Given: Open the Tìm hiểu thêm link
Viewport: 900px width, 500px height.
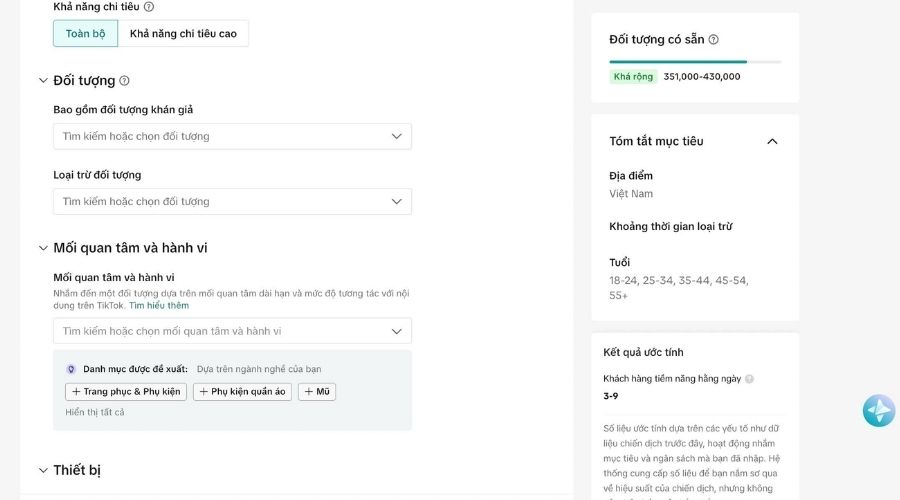Looking at the screenshot, I should coord(158,305).
